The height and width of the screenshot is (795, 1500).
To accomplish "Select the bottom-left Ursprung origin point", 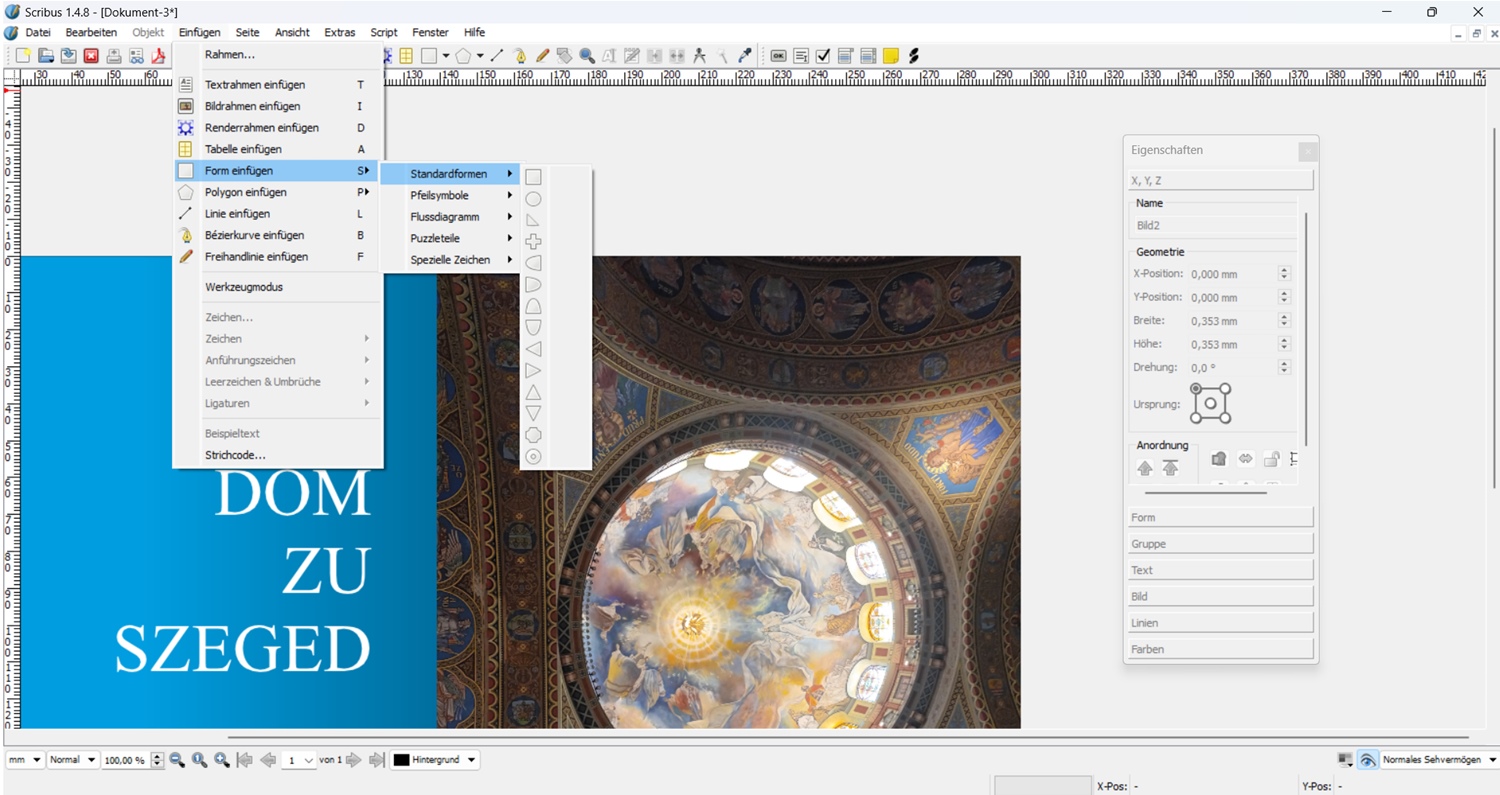I will coord(1196,419).
